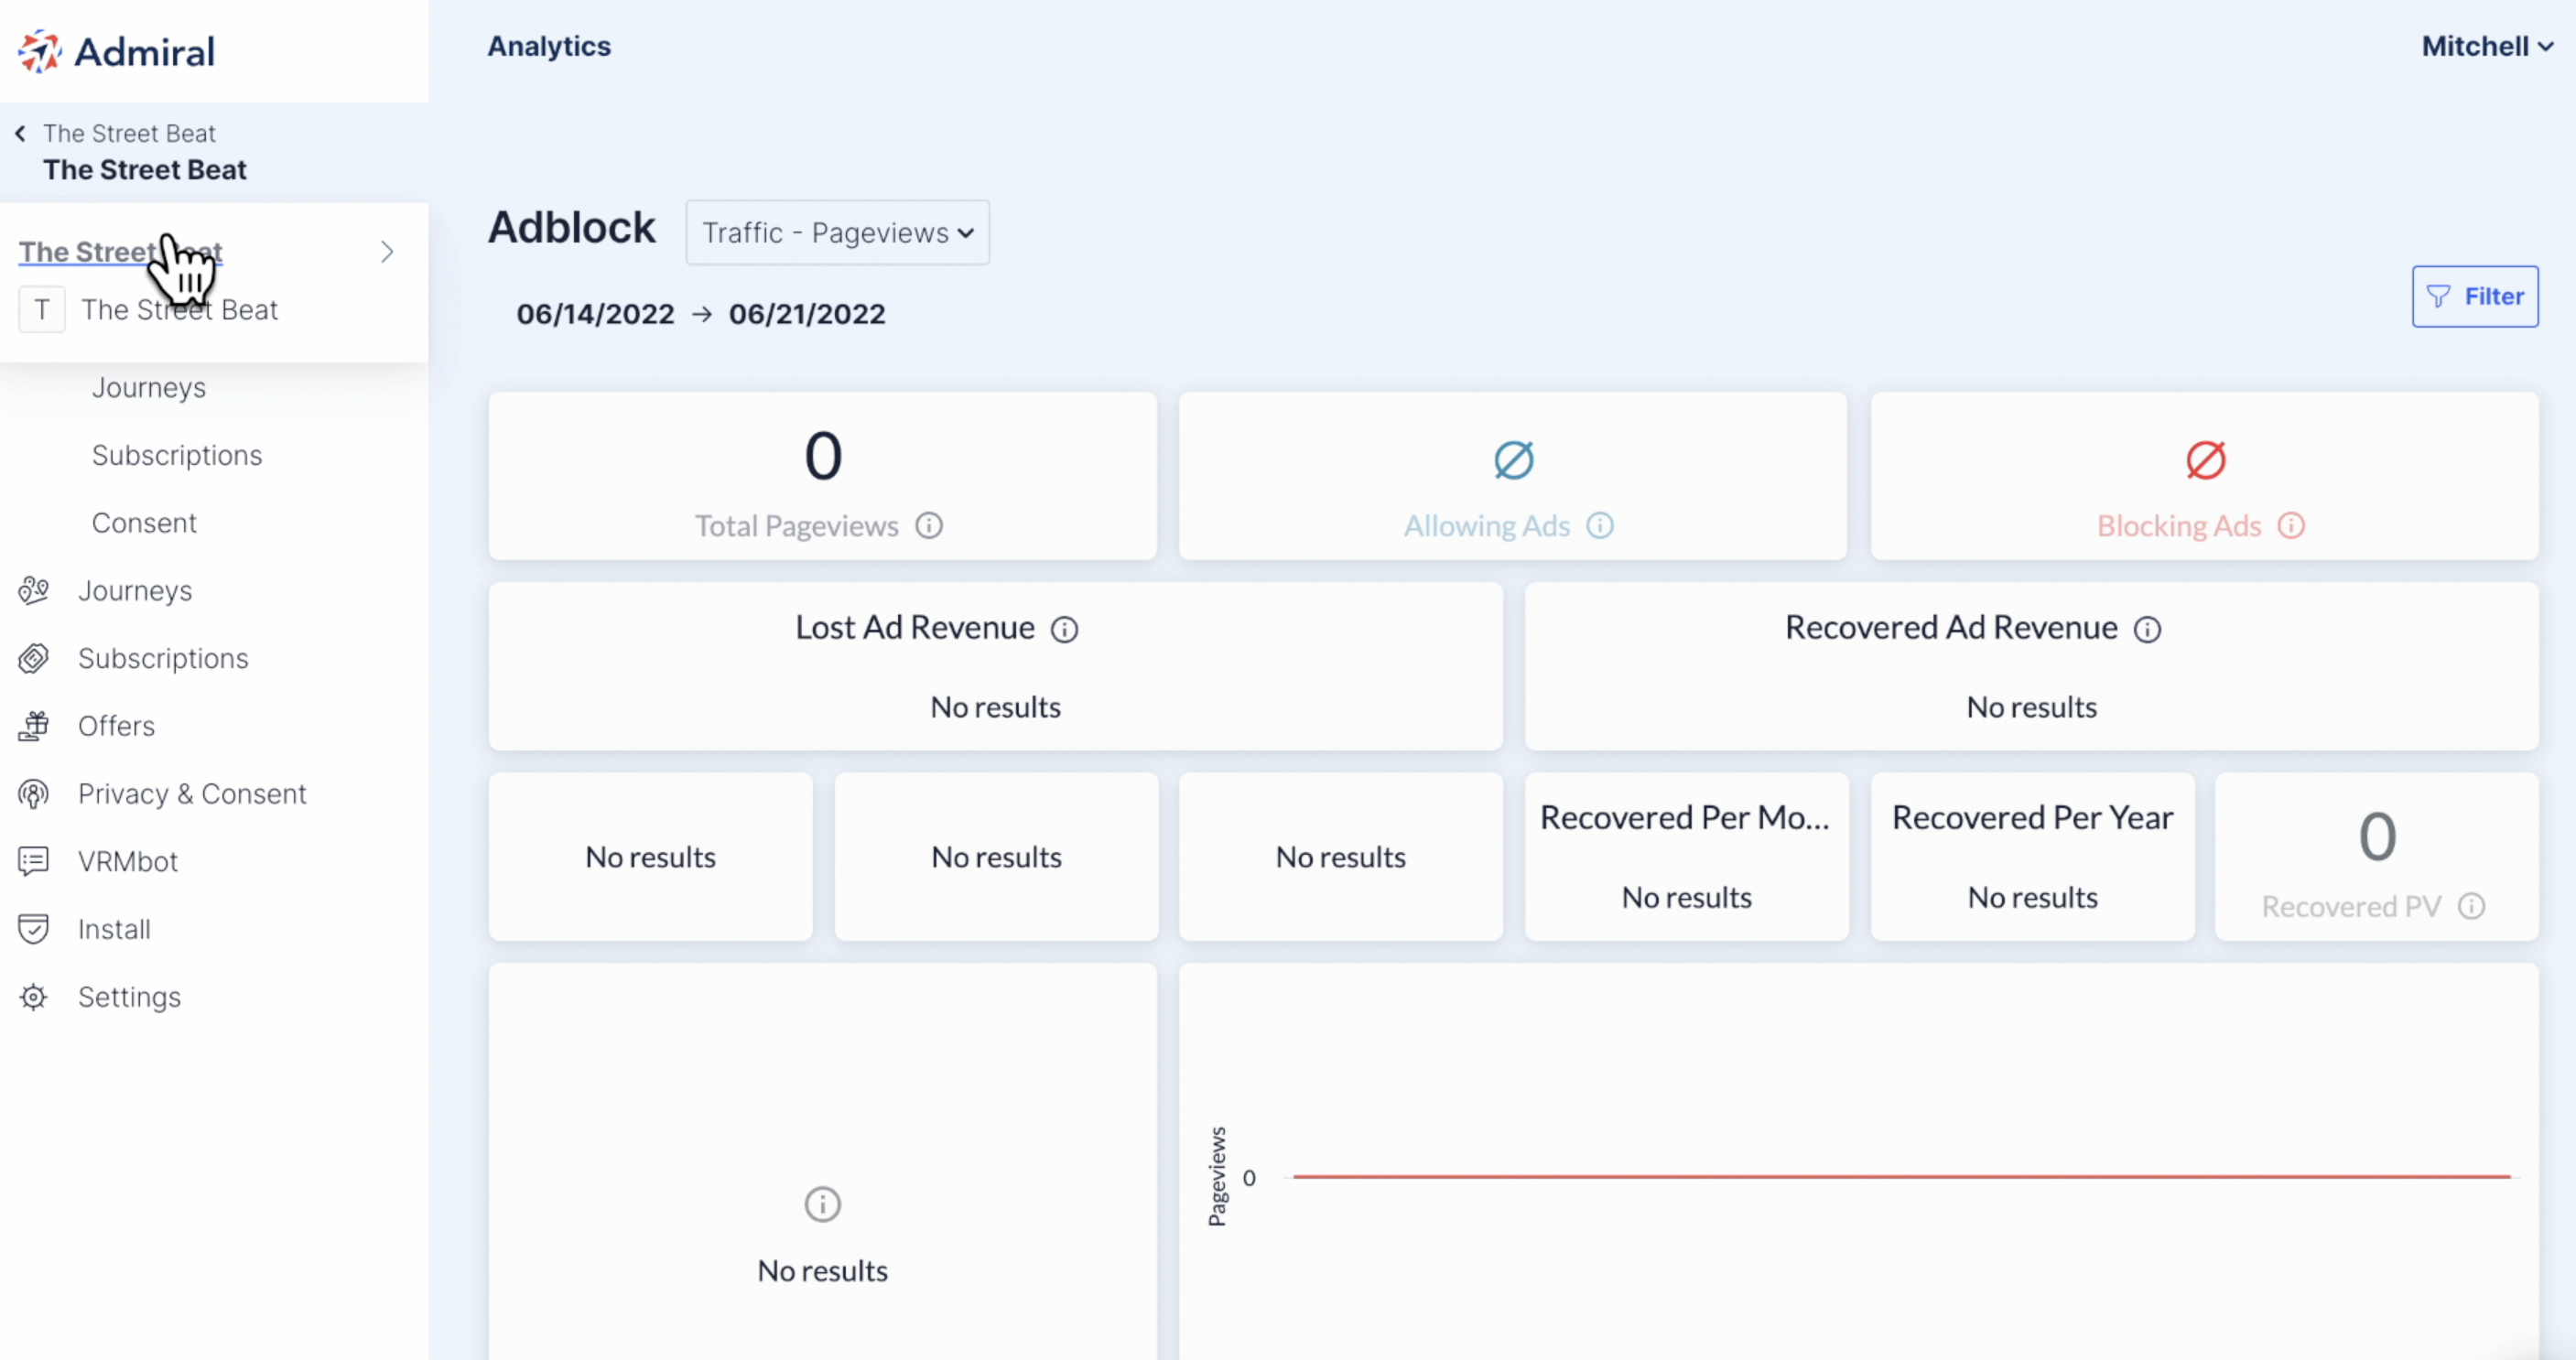Click the Admiral logo icon
The width and height of the screenshot is (2576, 1360).
click(40, 51)
